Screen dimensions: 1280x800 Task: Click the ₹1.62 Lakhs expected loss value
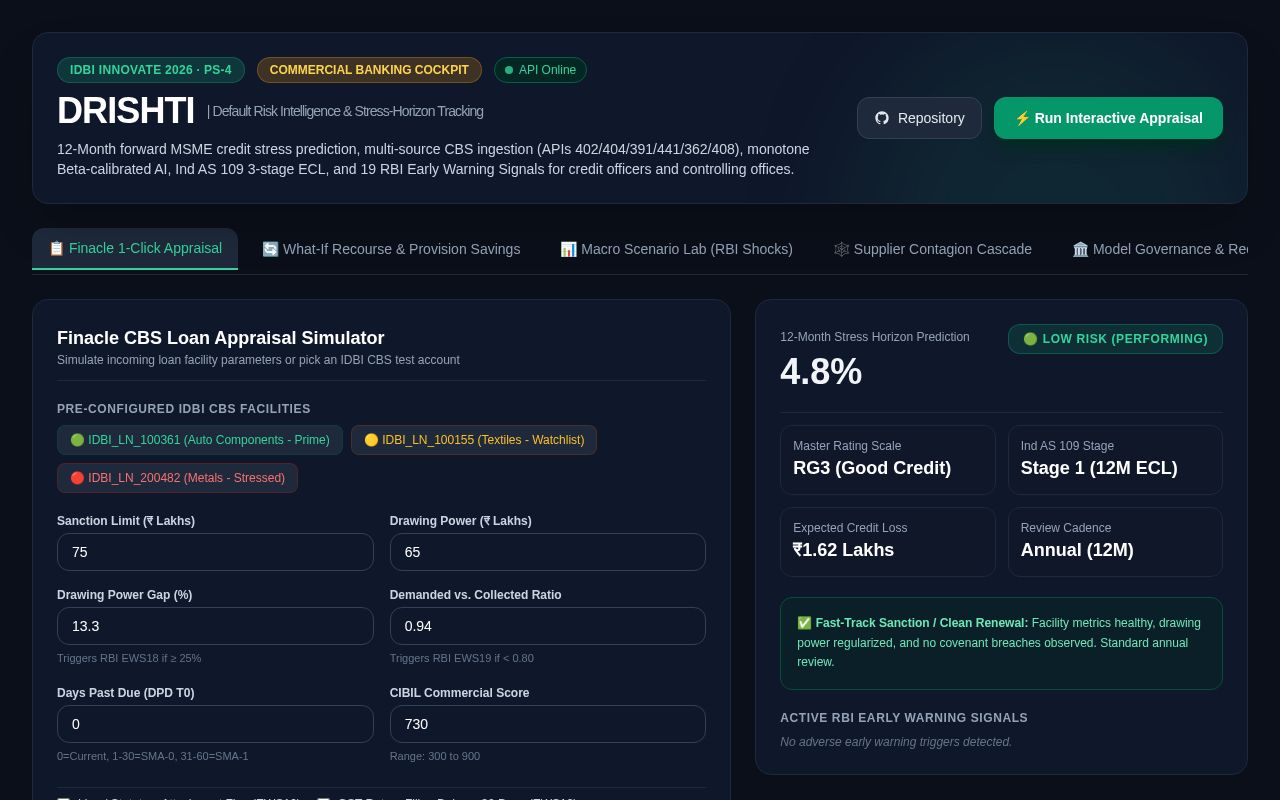844,550
